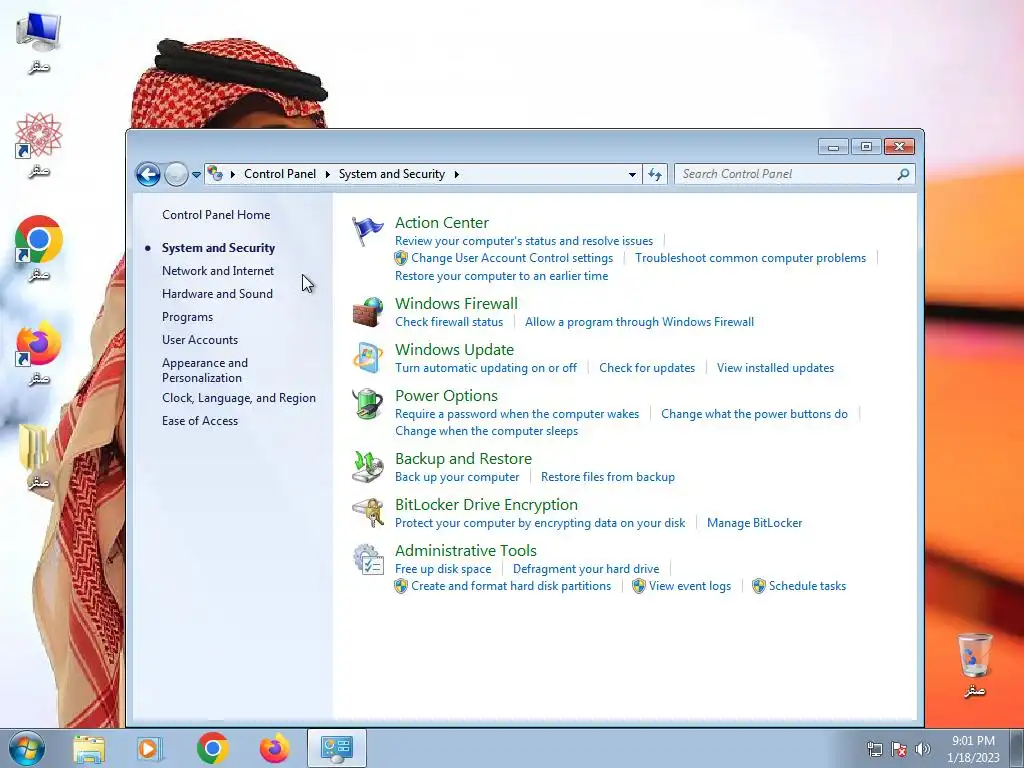Image resolution: width=1024 pixels, height=768 pixels.
Task: Open Firefox from the taskbar
Action: (274, 748)
